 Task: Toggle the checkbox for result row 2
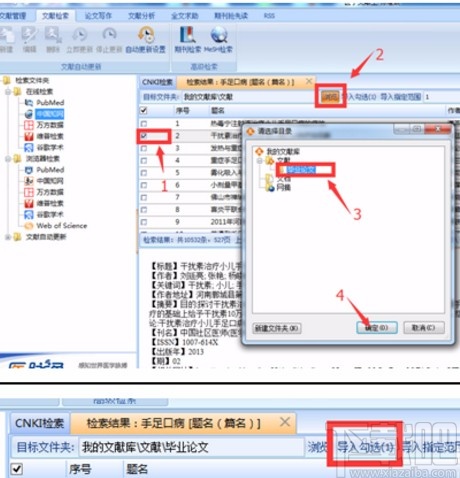pyautogui.click(x=144, y=136)
